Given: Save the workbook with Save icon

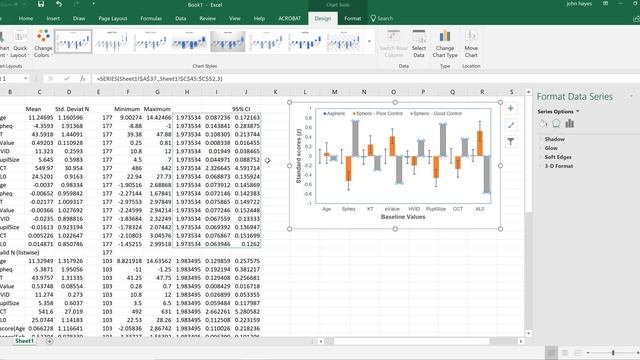Looking at the screenshot, I should [x=41, y=4].
